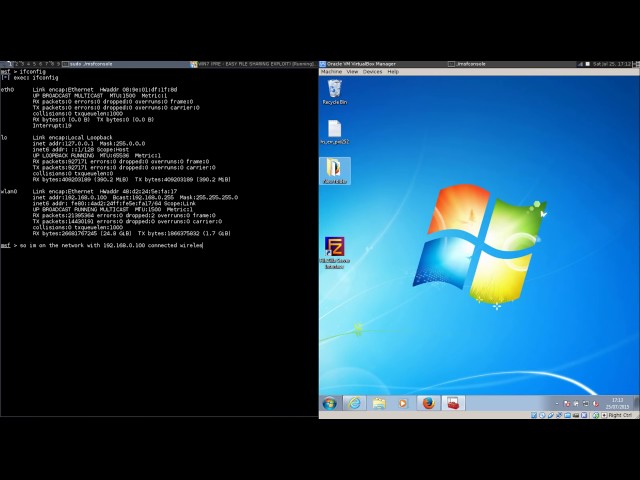The image size is (640, 480).
Task: Select the Recycle Bin desktop icon
Action: click(335, 92)
